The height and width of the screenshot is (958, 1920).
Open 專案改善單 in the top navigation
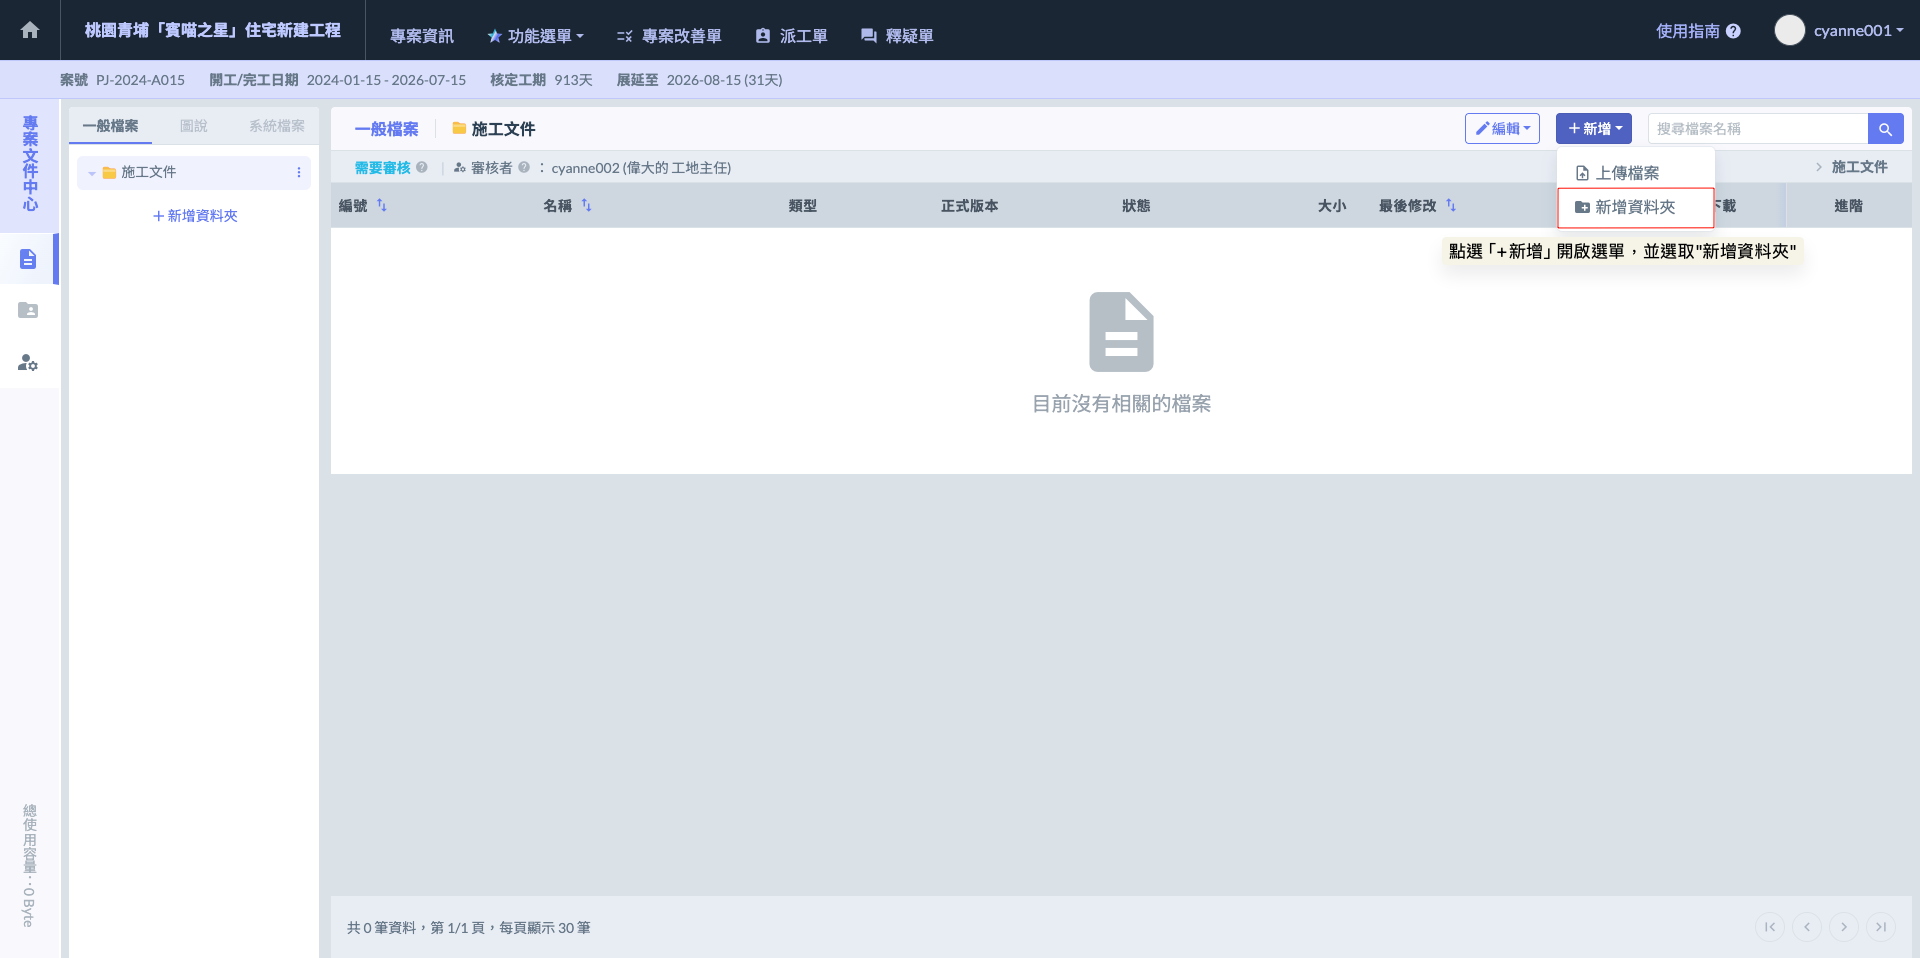coord(669,36)
